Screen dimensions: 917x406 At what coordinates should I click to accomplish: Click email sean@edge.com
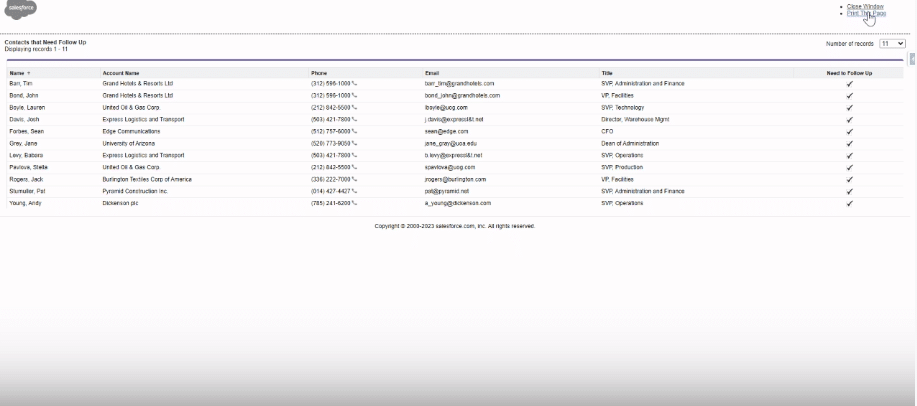(x=446, y=132)
